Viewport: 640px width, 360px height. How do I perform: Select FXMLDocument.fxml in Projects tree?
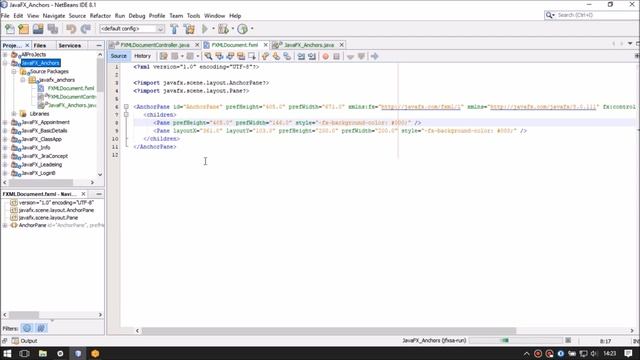(71, 88)
